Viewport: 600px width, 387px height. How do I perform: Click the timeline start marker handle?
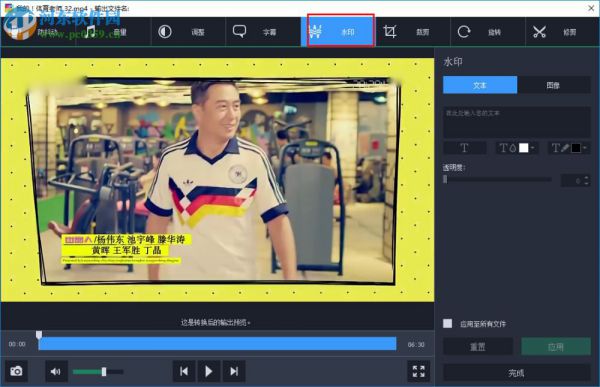coord(39,335)
